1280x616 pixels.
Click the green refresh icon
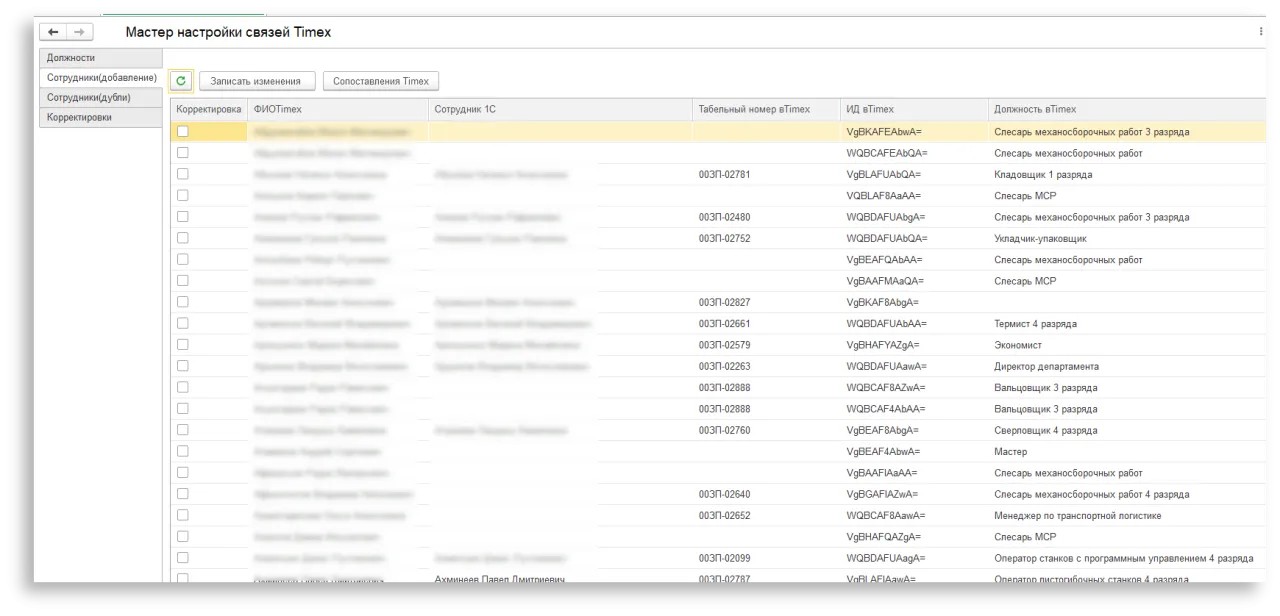tap(181, 81)
